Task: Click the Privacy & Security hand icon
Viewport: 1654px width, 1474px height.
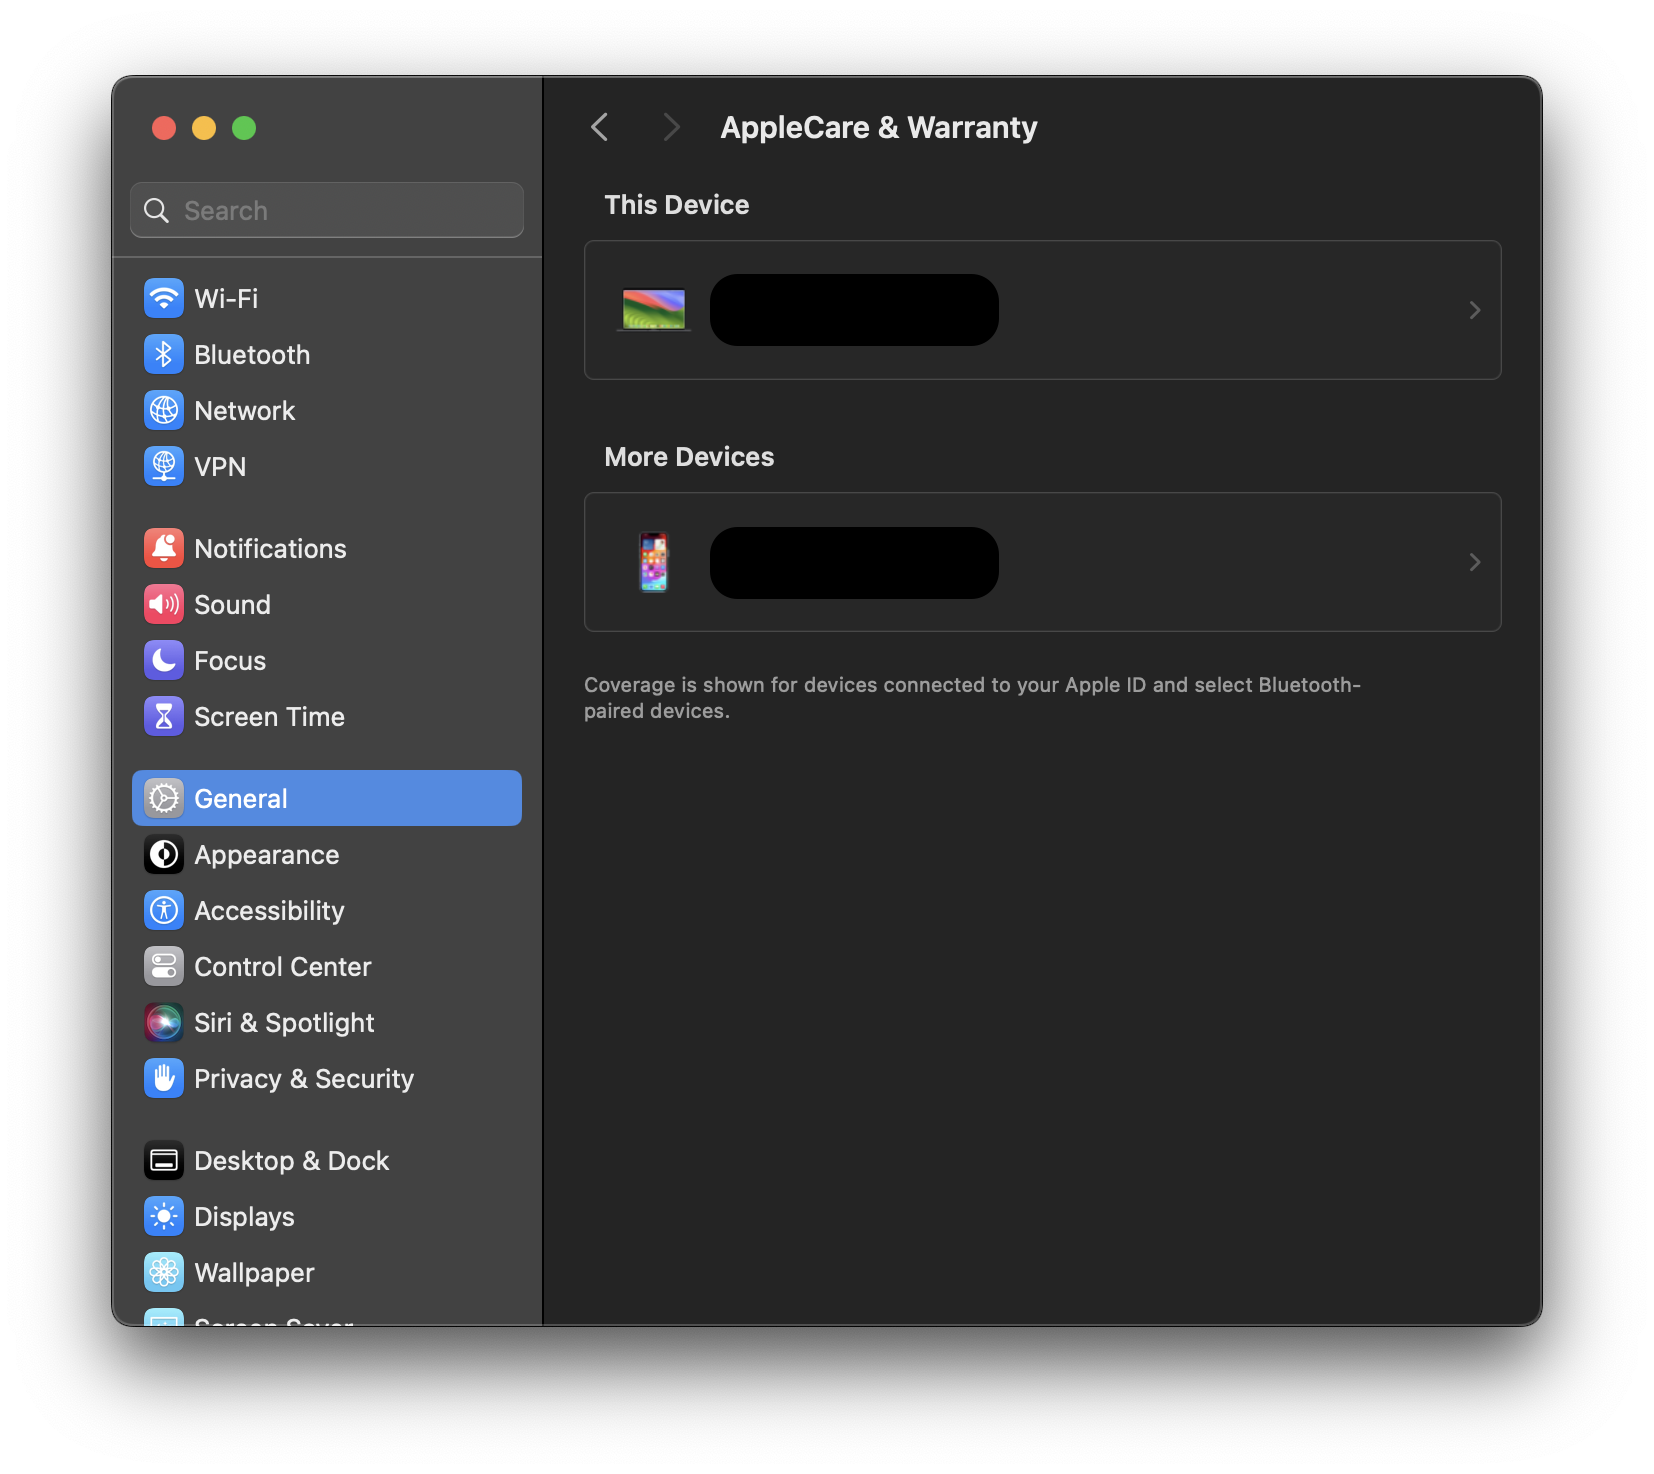Action: tap(164, 1078)
